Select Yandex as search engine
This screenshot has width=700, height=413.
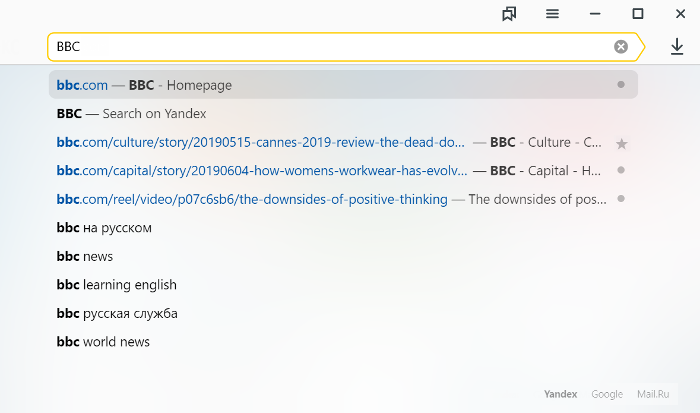coord(560,394)
